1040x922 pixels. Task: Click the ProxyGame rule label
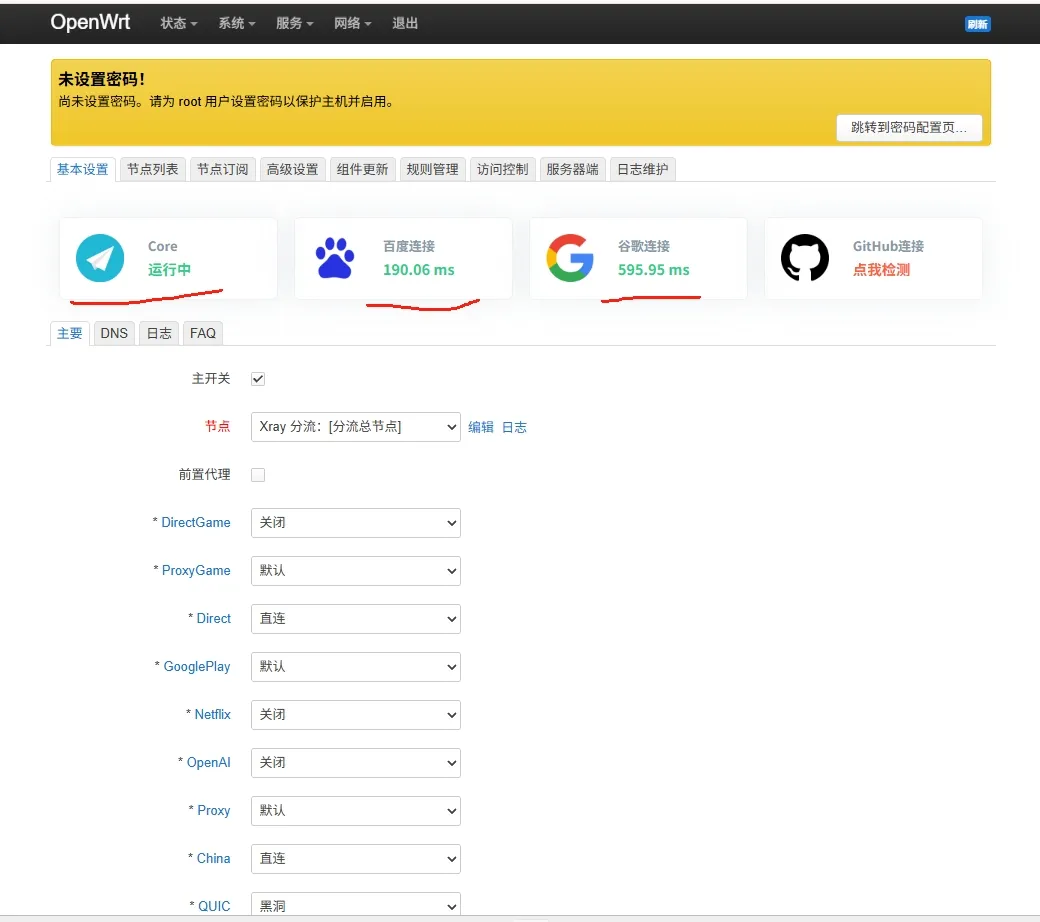pos(196,570)
